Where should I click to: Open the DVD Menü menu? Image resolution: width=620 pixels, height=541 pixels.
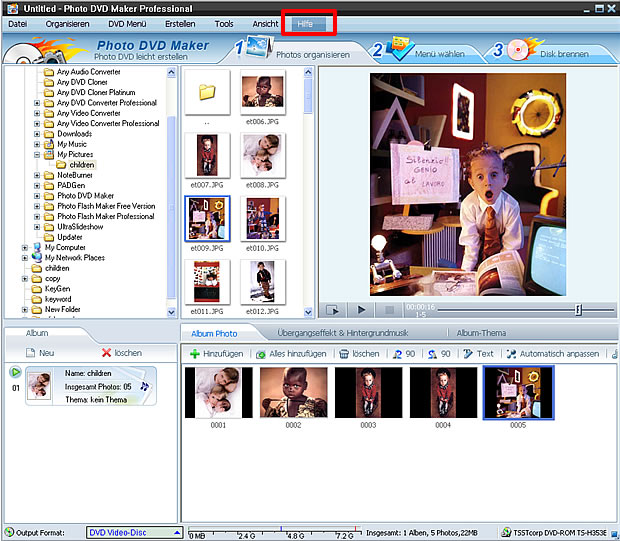click(x=127, y=24)
